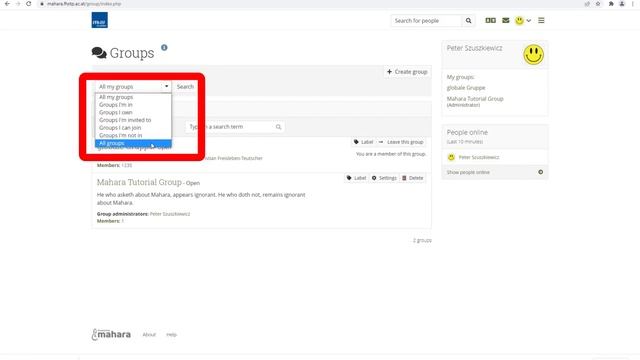Screen dimensions: 640x360
Task: Click the Mahara footer logo
Action: (111, 334)
